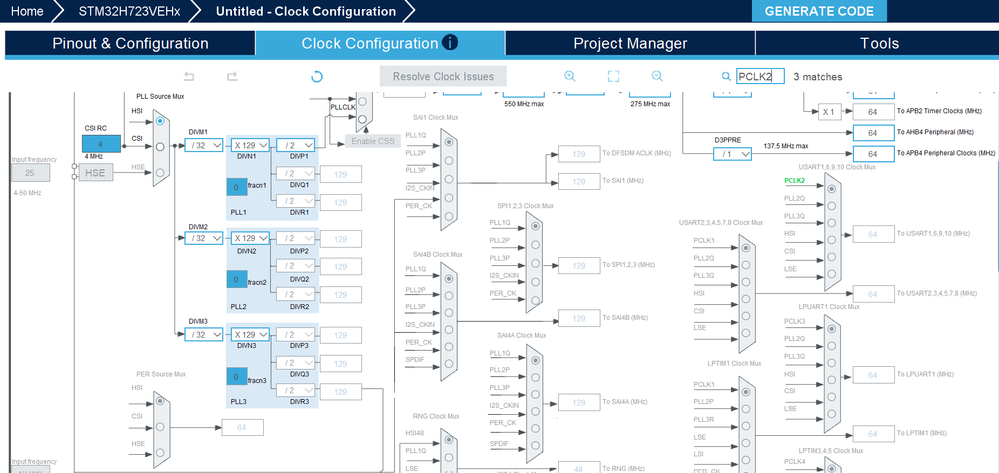The width and height of the screenshot is (999, 473).
Task: Click the Untitled - Clock Configuration breadcrumb
Action: point(306,11)
